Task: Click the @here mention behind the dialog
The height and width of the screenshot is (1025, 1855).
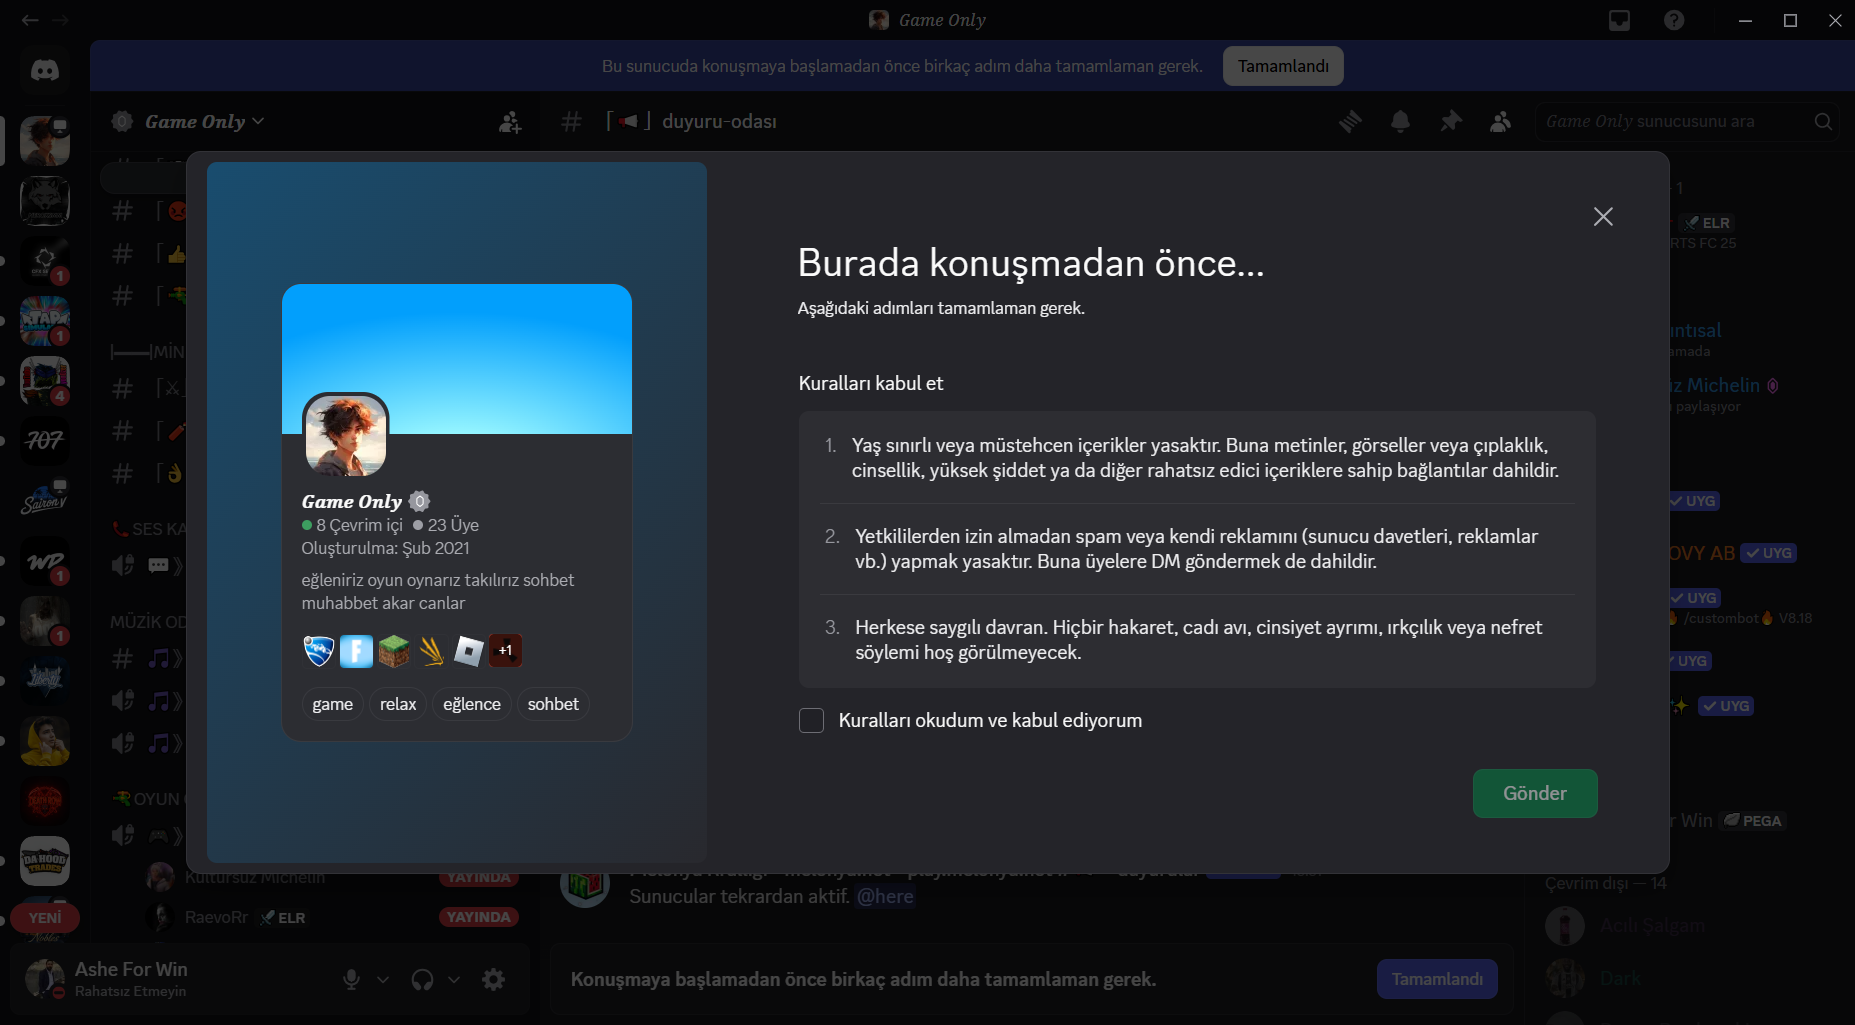Action: coord(885,897)
